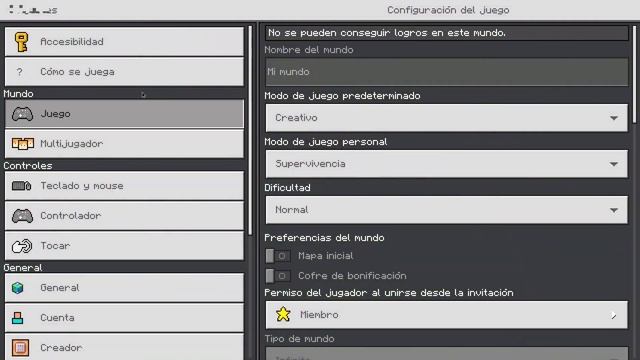Switch to the Multijugador tab
The height and width of the screenshot is (360, 640).
[124, 144]
